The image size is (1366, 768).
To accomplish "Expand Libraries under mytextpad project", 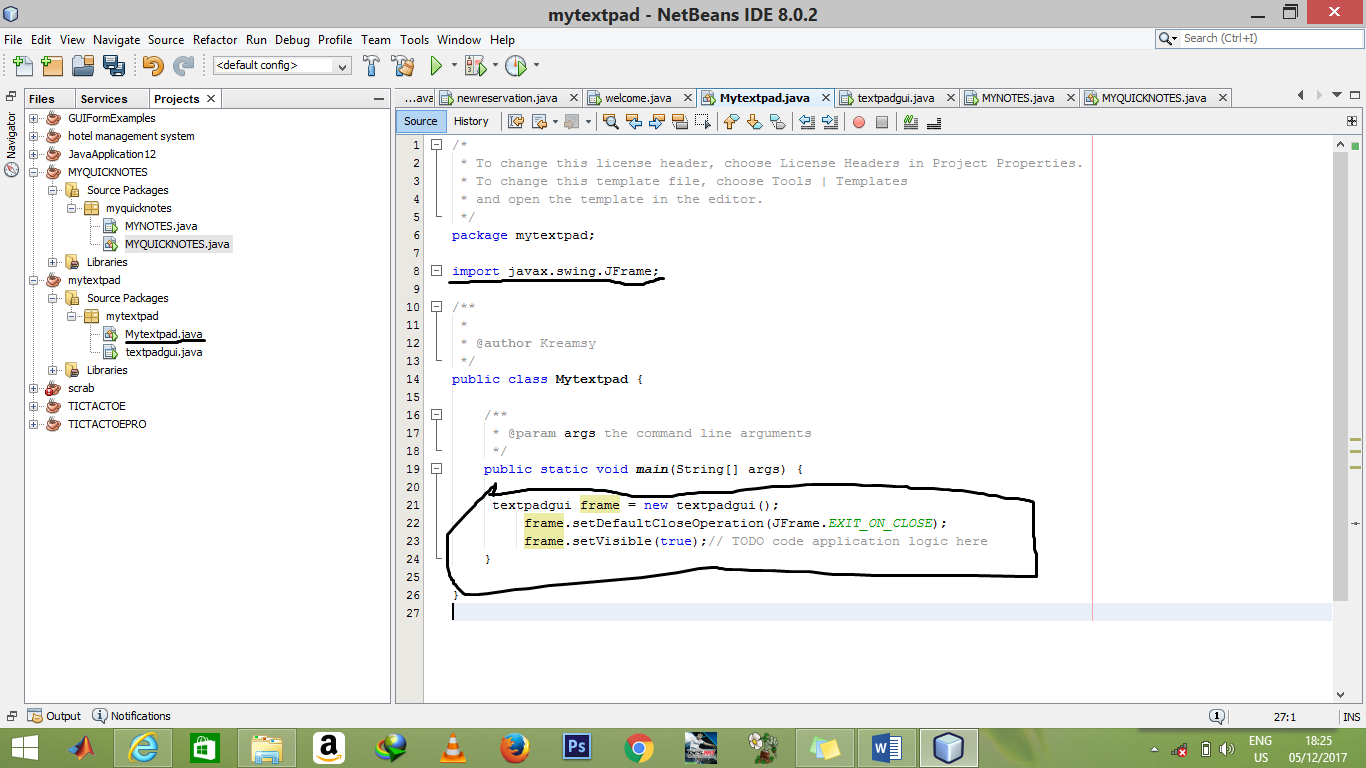I will point(53,370).
